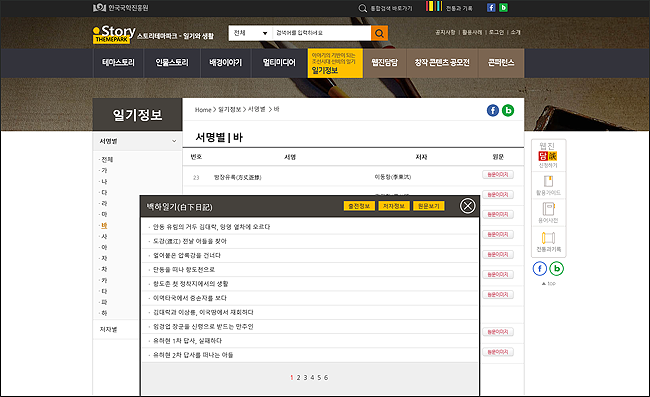Click 일기정보 in the breadcrumb
Screen dimensions: 650x397
point(230,109)
